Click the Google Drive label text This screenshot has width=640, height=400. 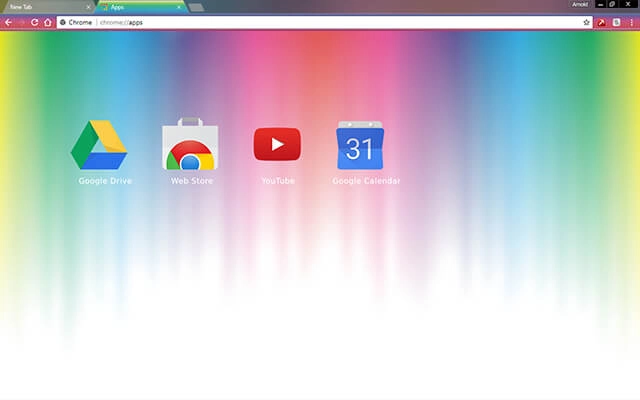105,181
